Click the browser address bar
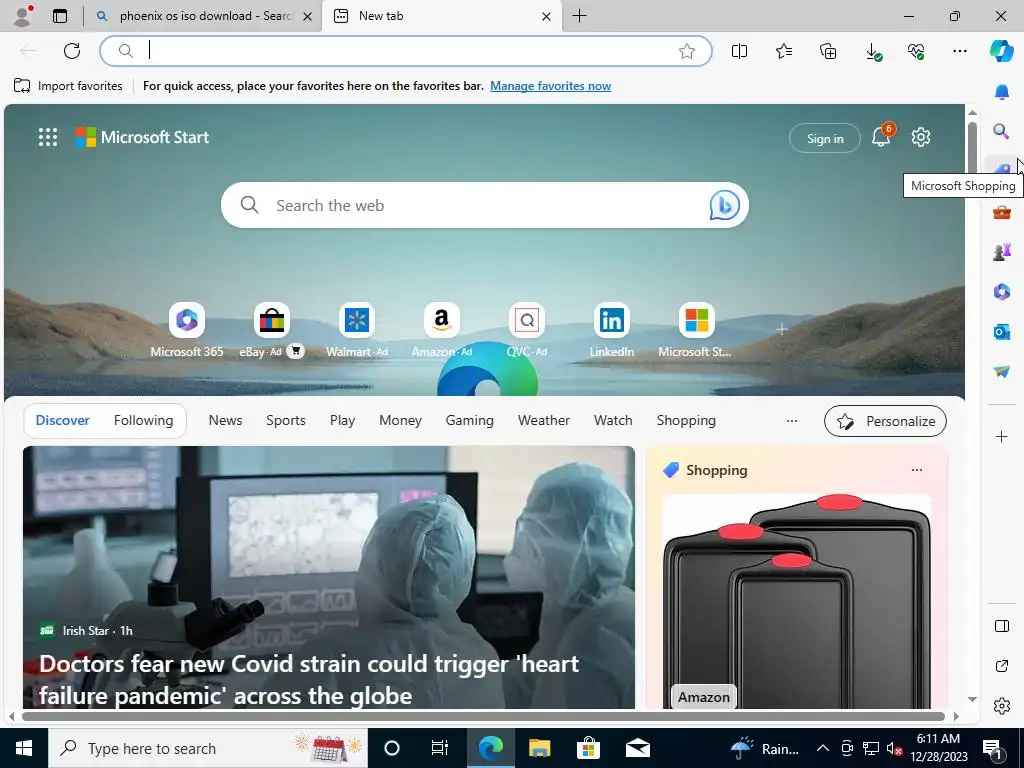Viewport: 1024px width, 768px height. [x=405, y=51]
